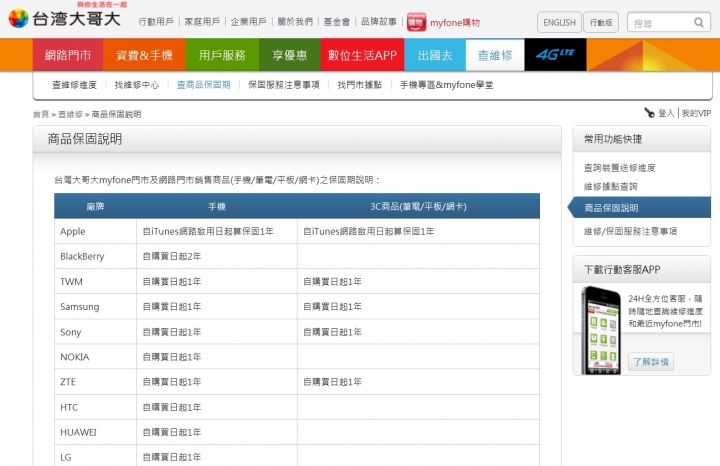This screenshot has width=720, height=466.
Task: Click the TWM brand cell
Action: point(96,281)
